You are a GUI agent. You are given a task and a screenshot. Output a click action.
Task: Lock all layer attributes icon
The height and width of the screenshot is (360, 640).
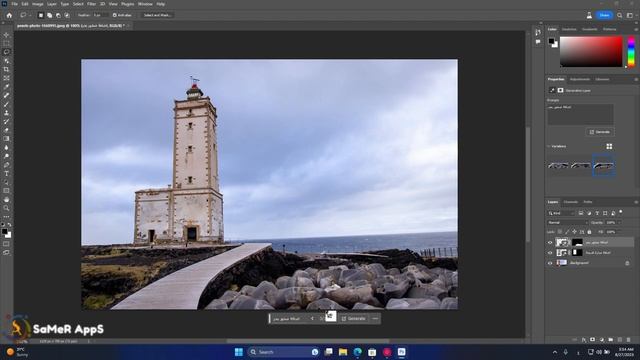click(589, 232)
